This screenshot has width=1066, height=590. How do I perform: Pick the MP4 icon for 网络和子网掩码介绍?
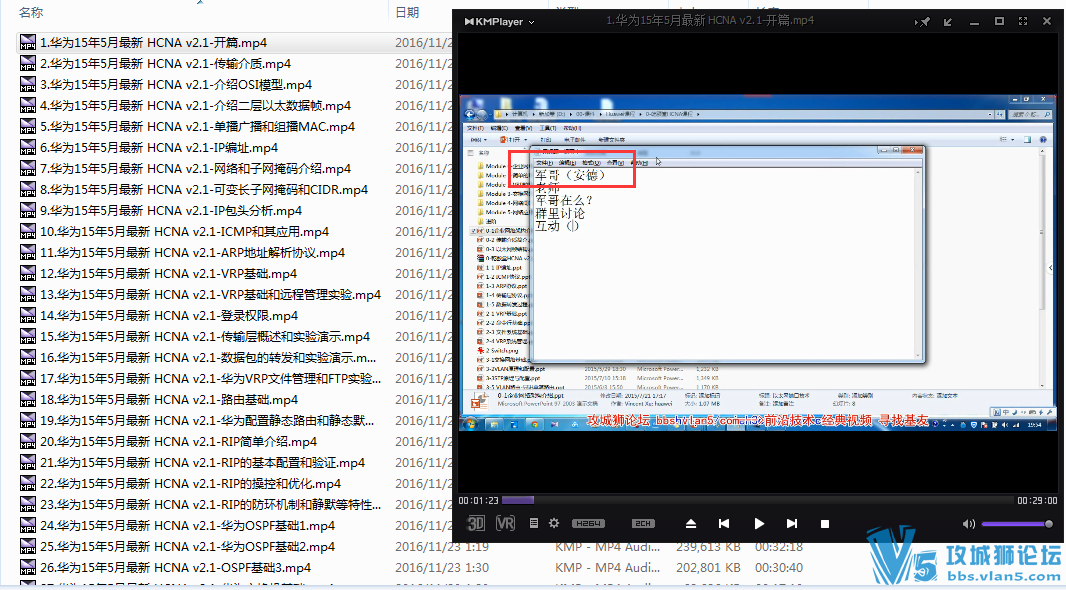[28, 169]
